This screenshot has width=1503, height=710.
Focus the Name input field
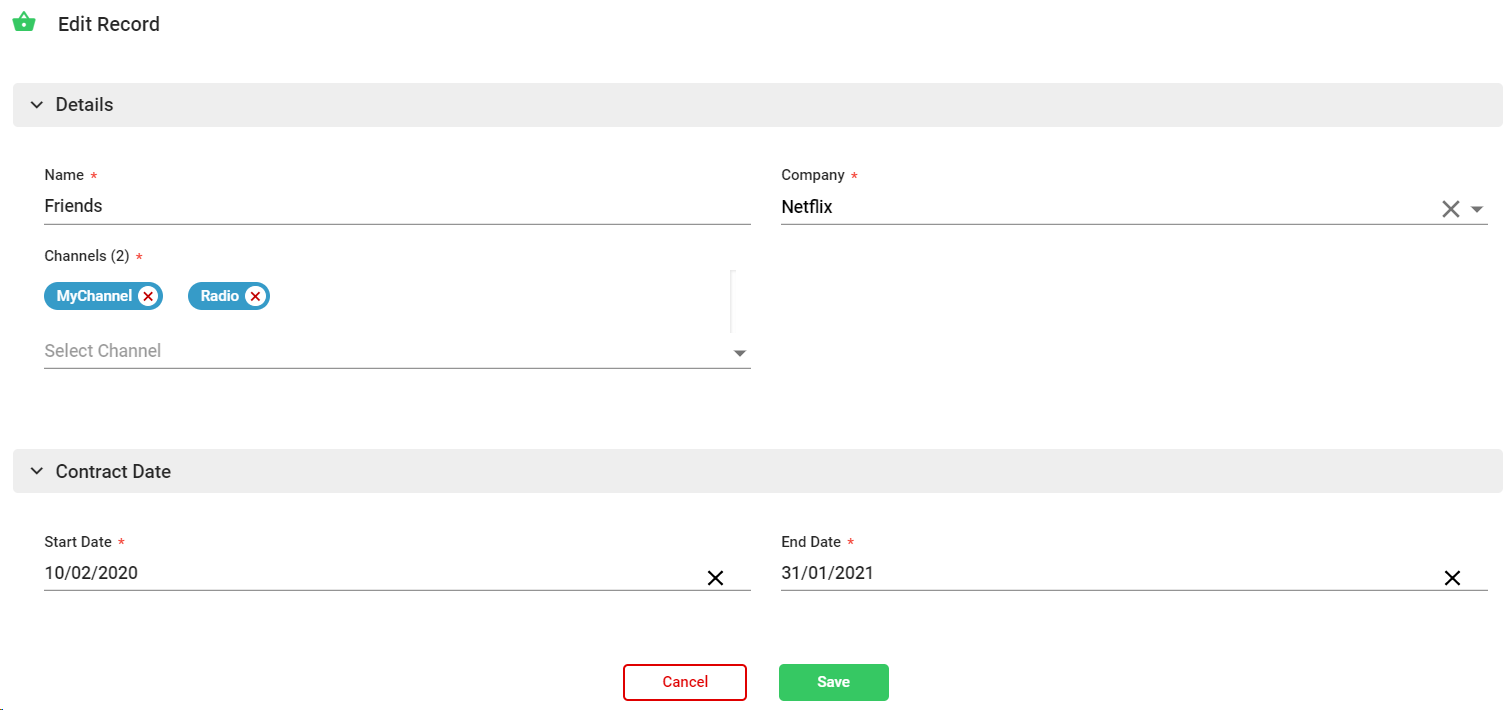tap(397, 206)
